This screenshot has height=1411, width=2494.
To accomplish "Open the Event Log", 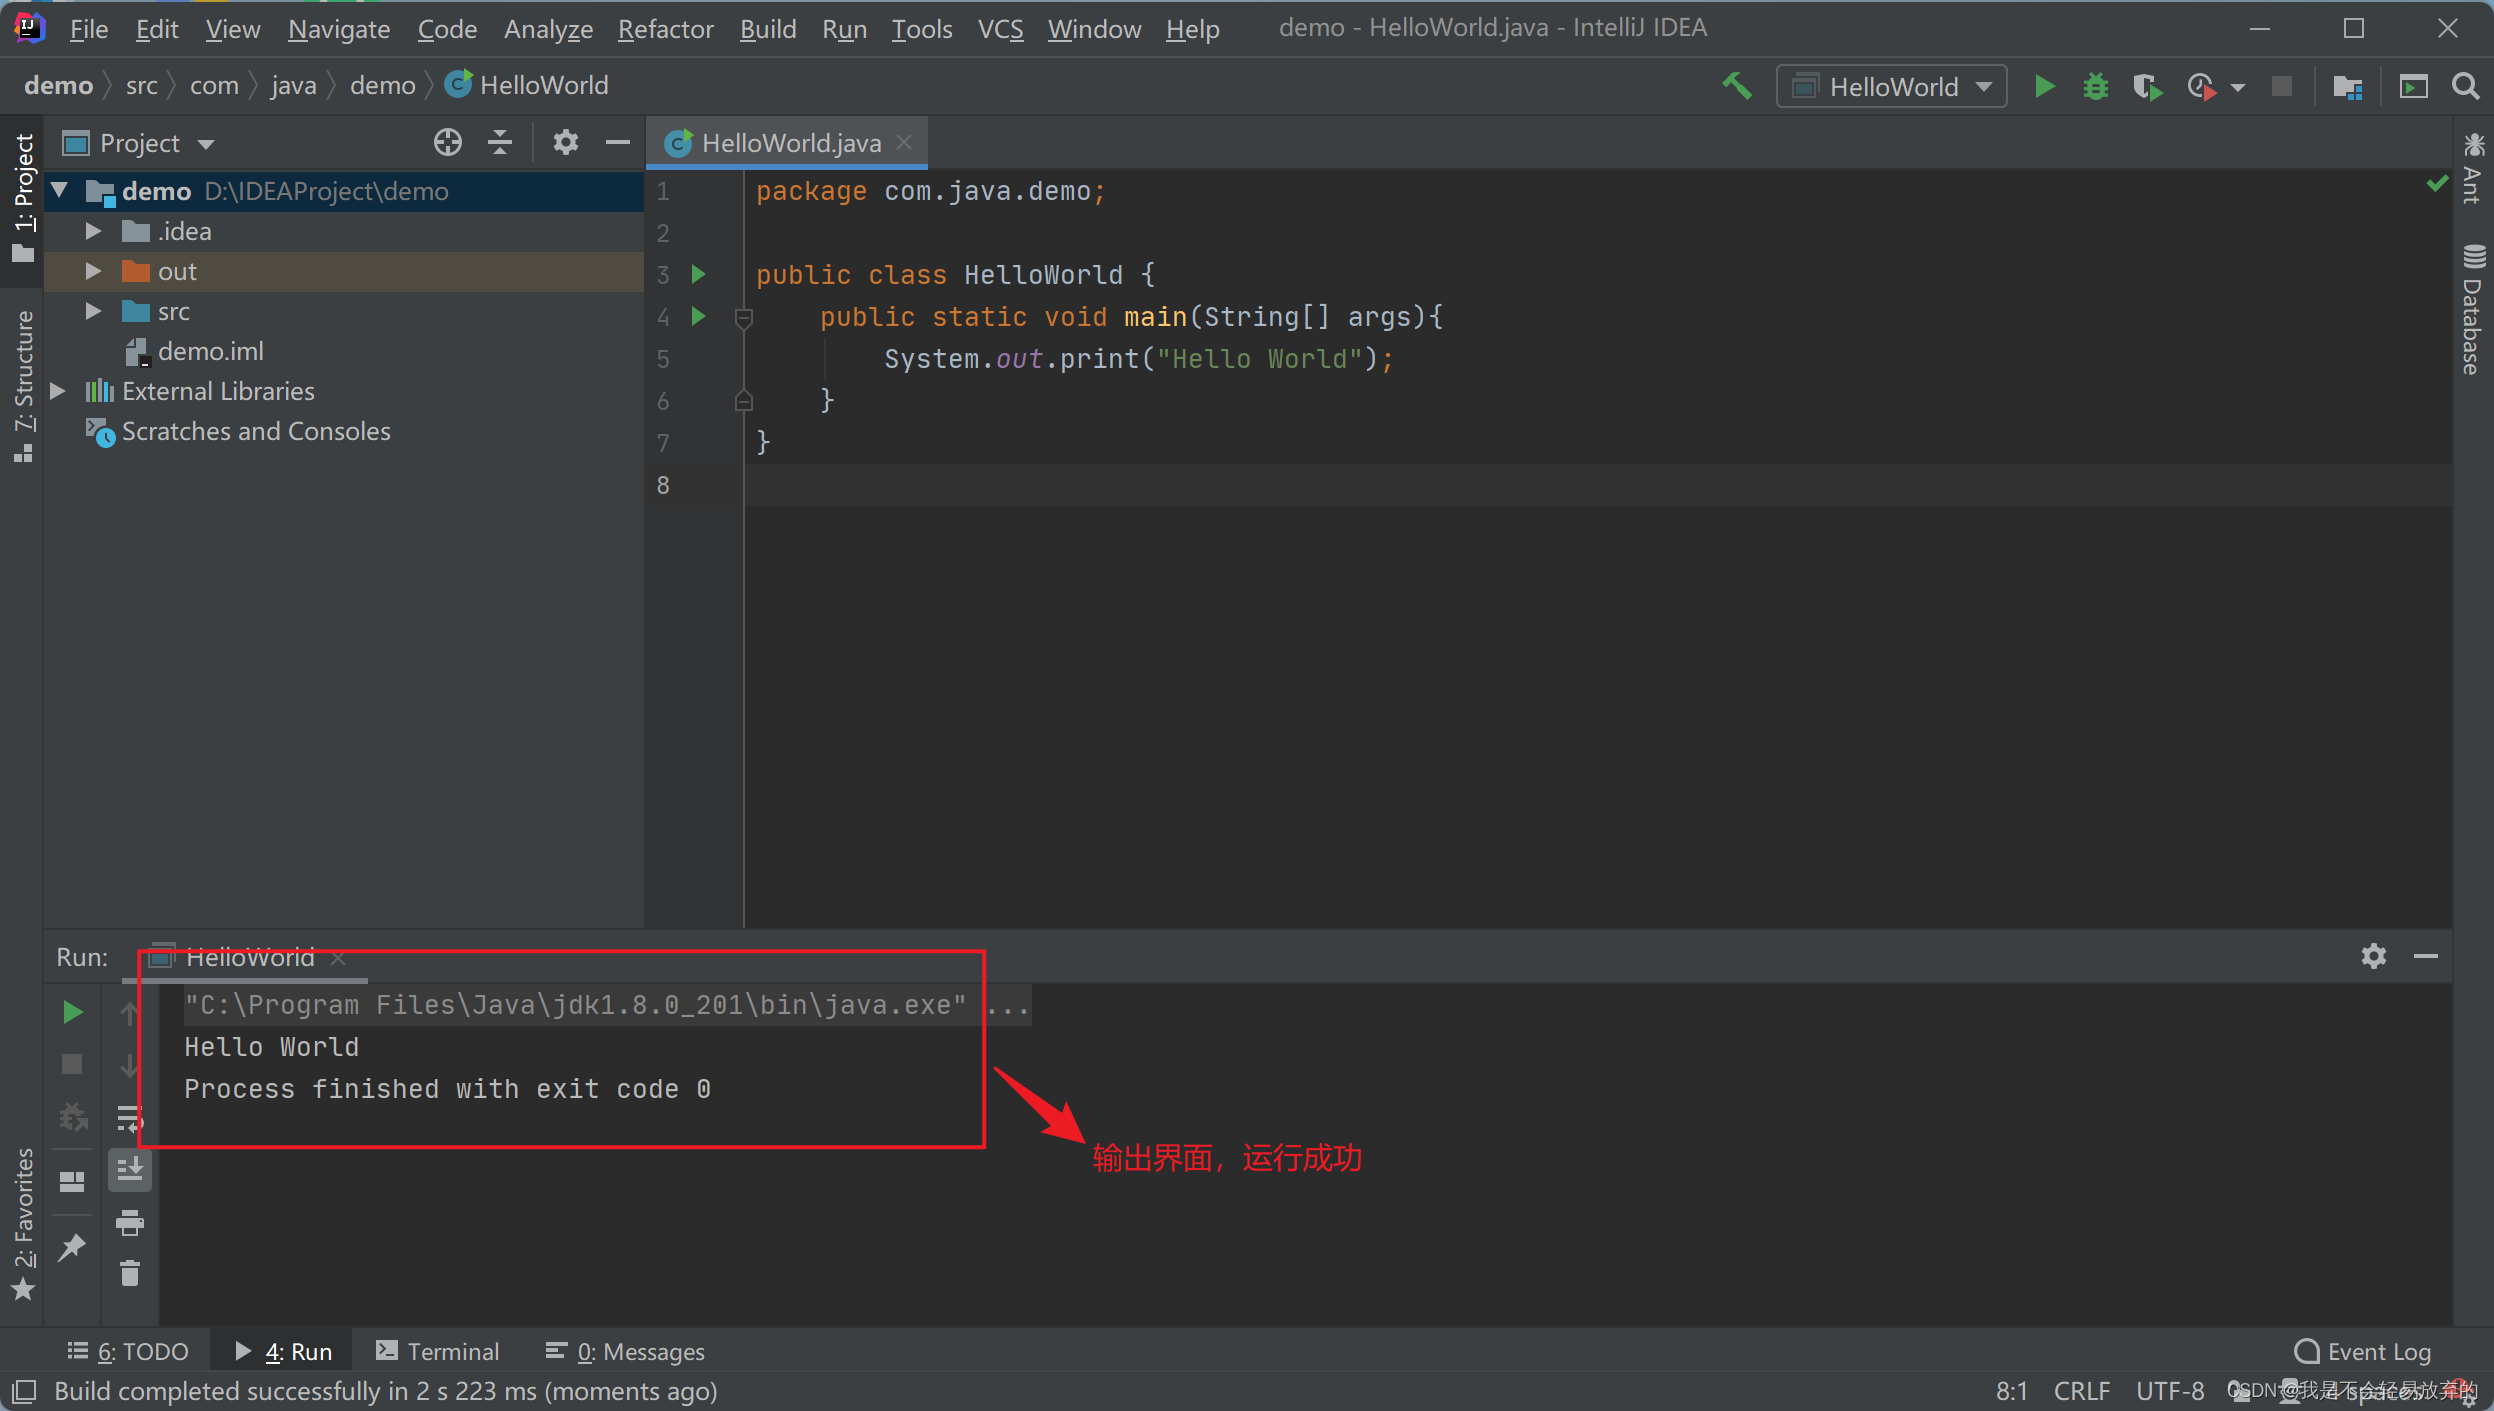I will click(2363, 1351).
